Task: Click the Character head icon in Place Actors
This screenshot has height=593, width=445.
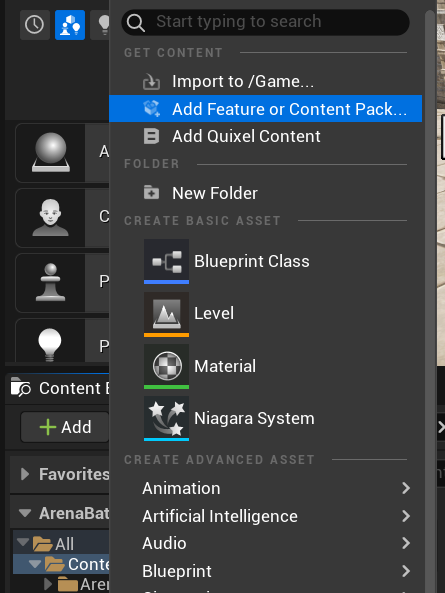Action: (50, 217)
